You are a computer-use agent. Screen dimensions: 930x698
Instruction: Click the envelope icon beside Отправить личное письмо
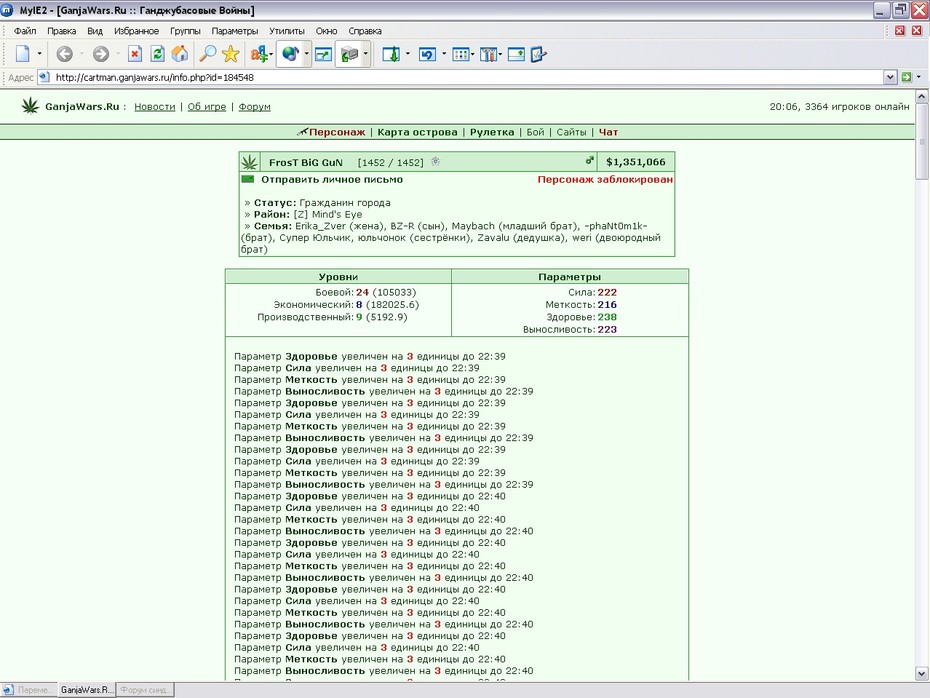tap(247, 179)
